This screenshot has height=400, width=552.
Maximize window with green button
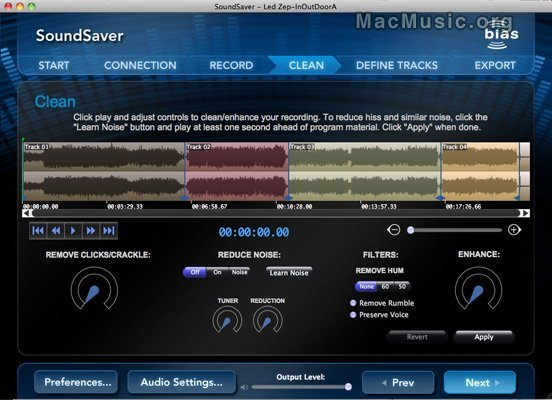pyautogui.click(x=32, y=6)
